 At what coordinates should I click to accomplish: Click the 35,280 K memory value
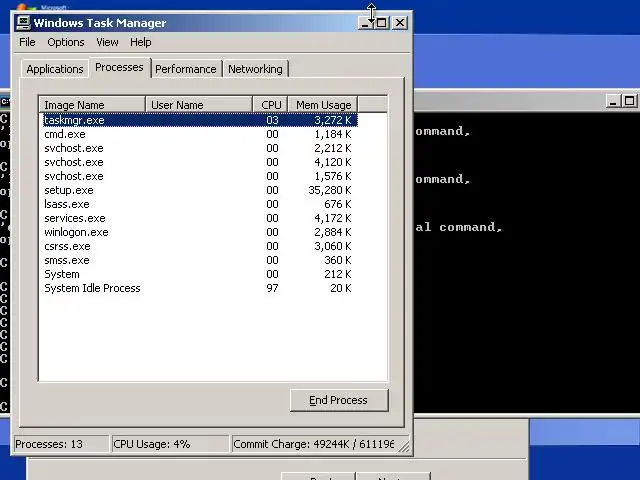(x=330, y=190)
